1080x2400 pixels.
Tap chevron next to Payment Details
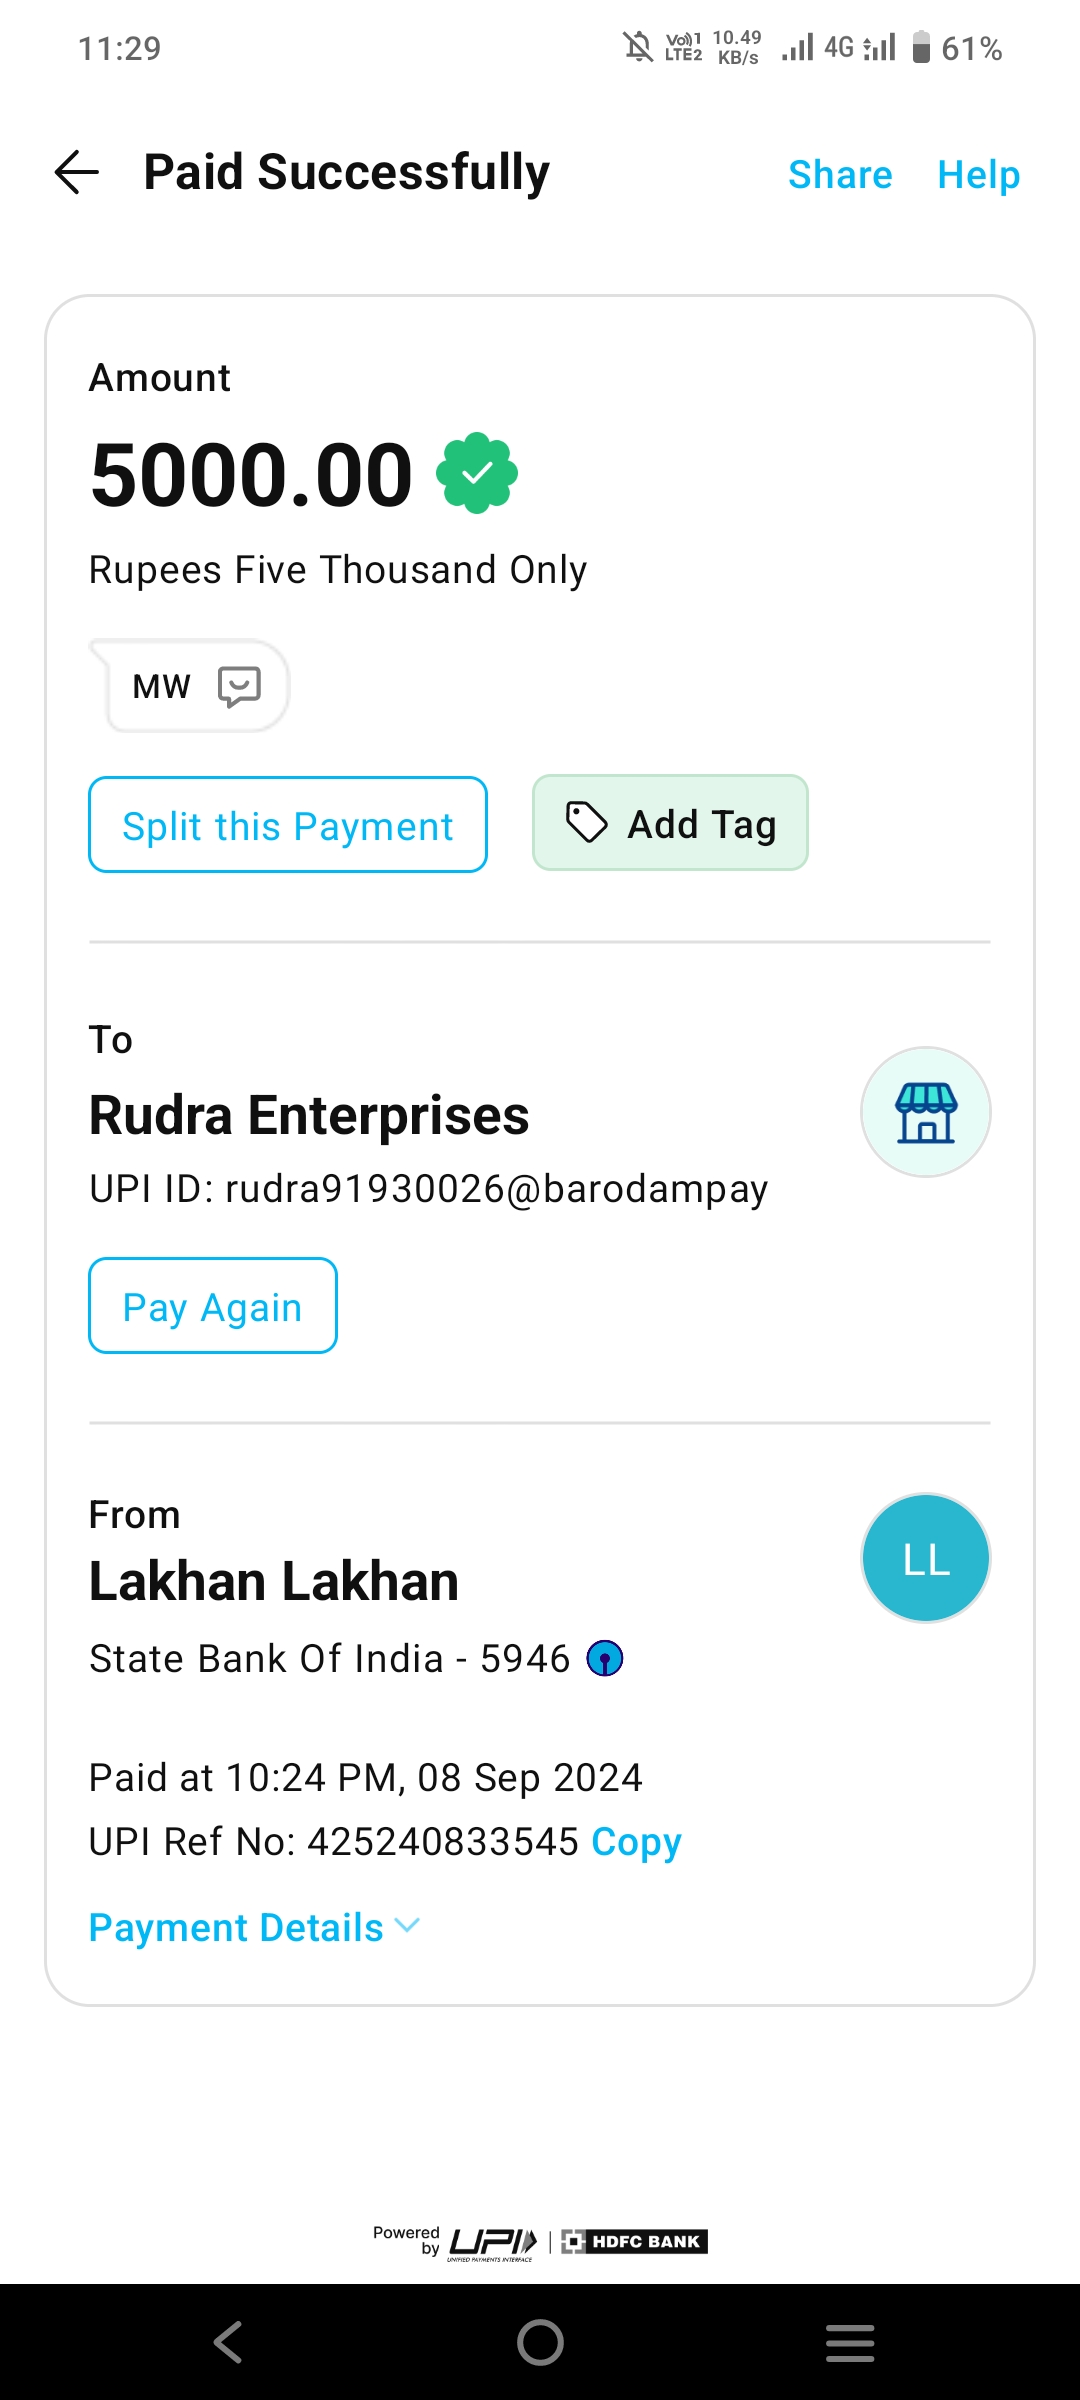coord(408,1926)
